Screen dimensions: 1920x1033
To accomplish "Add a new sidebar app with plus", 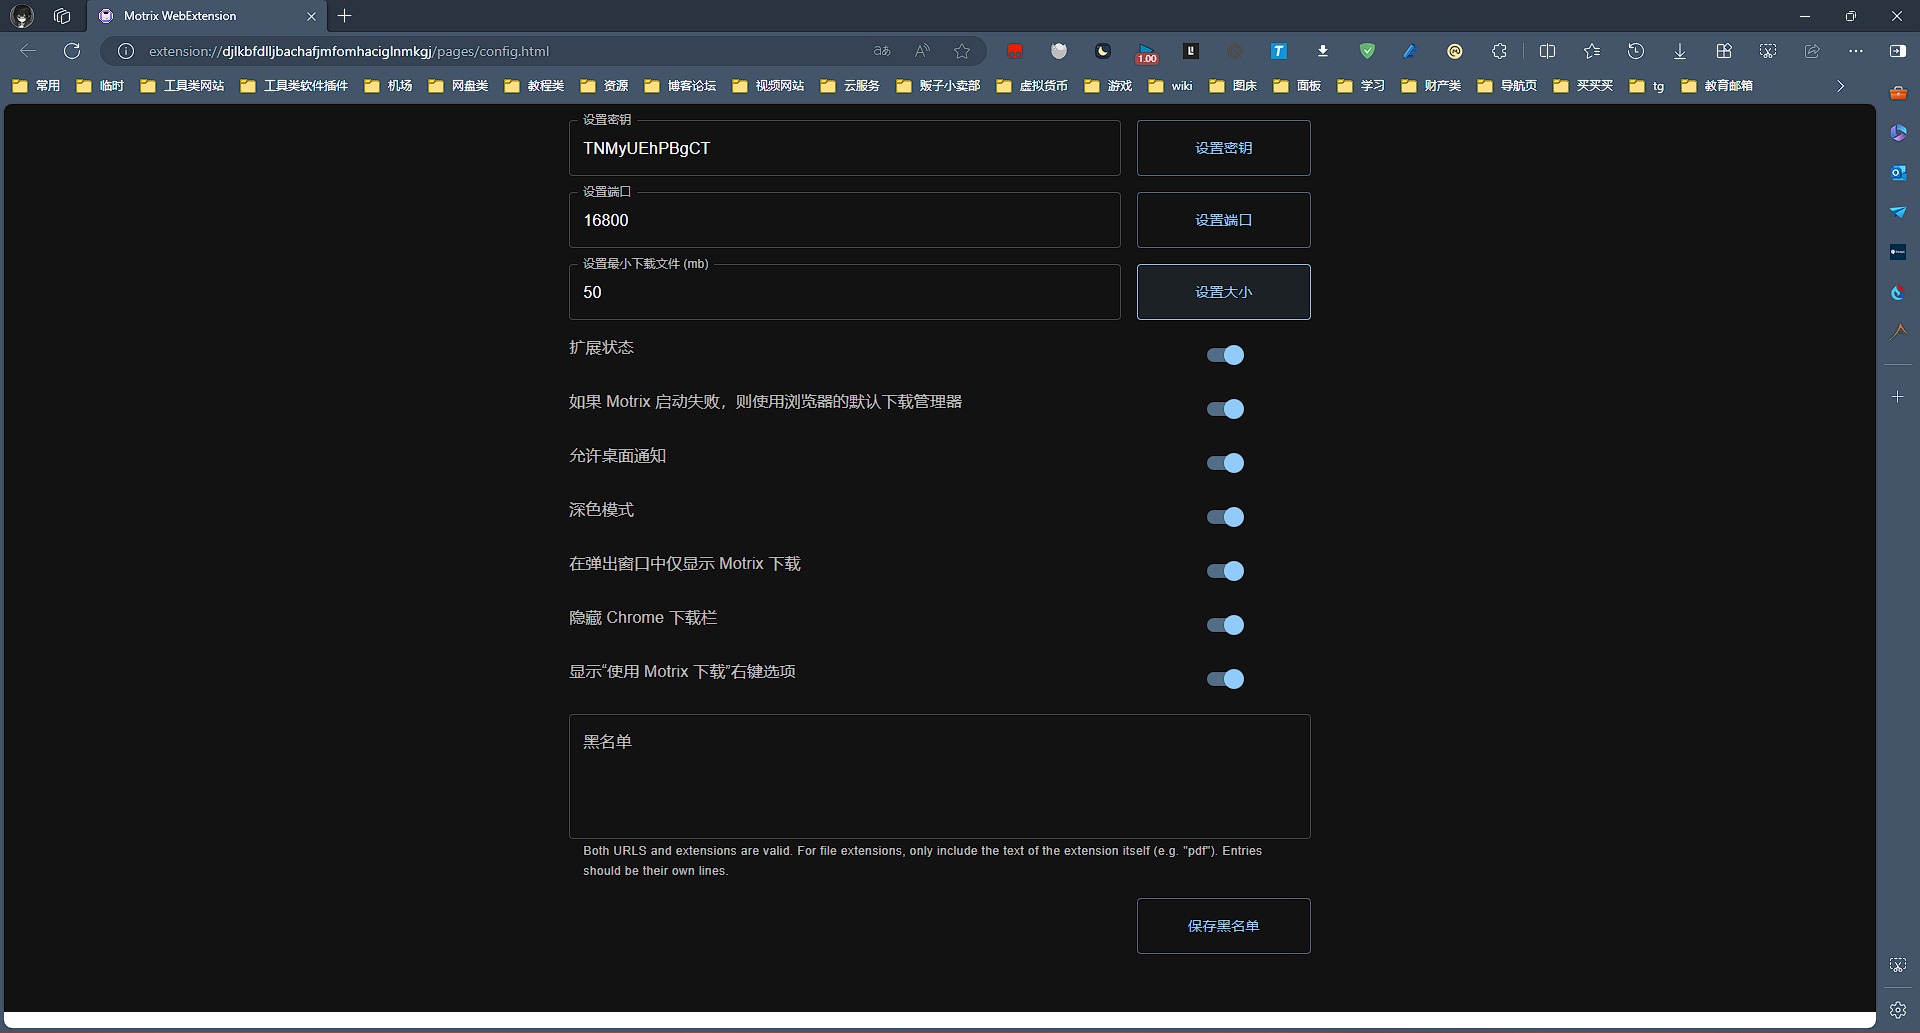I will 1898,397.
